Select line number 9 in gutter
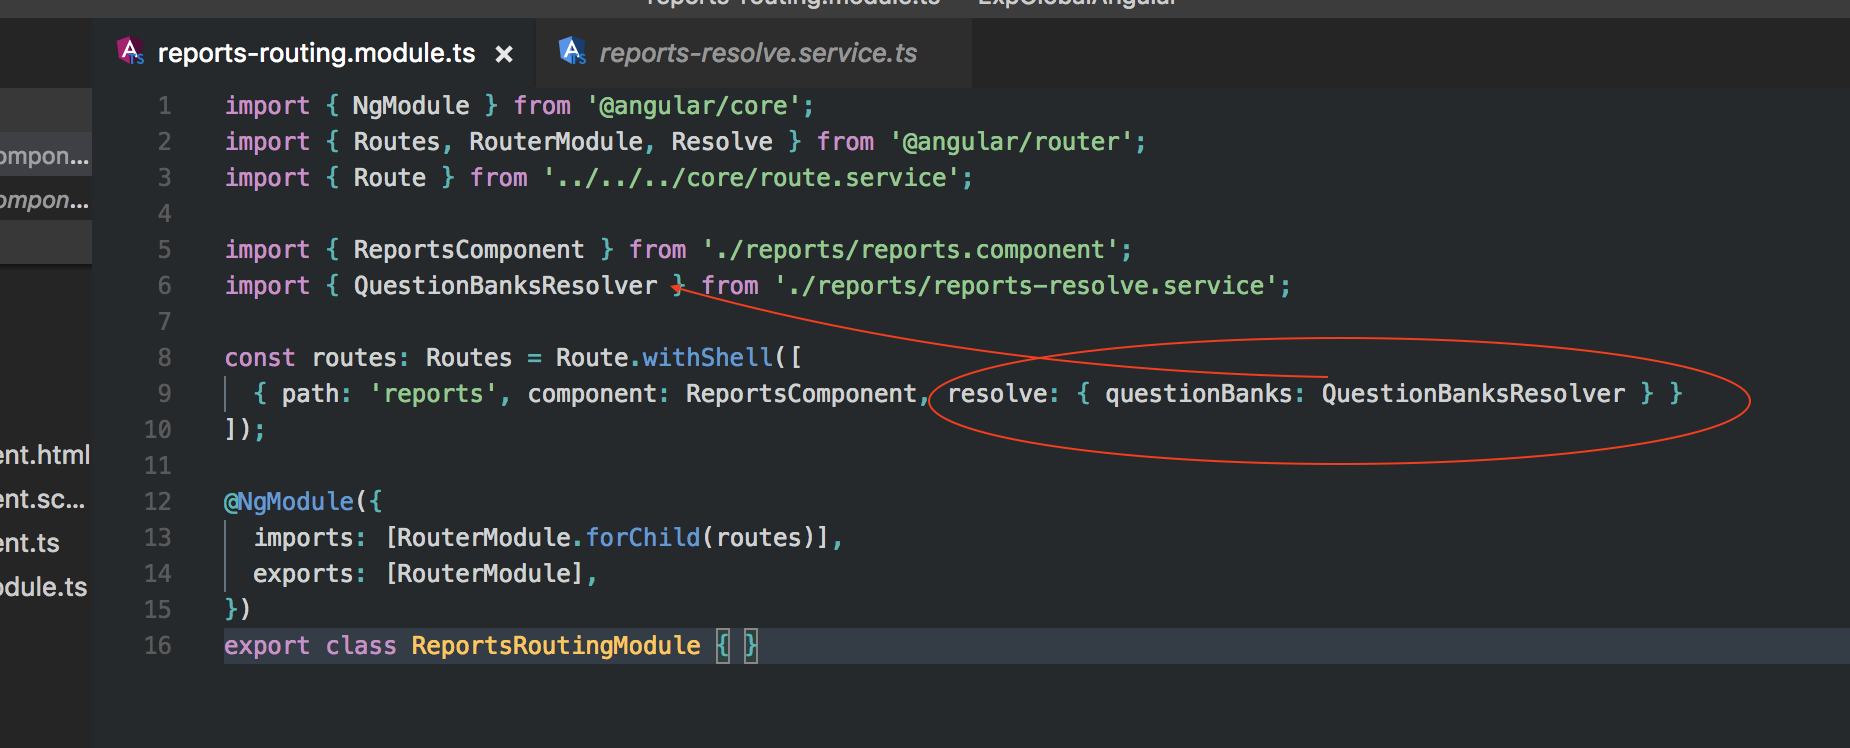This screenshot has height=748, width=1850. [164, 394]
